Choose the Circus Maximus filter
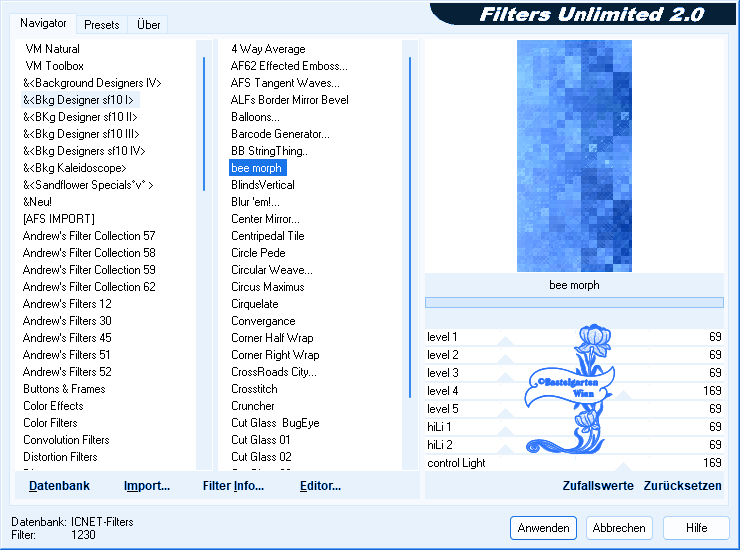The image size is (740, 550). [x=268, y=287]
